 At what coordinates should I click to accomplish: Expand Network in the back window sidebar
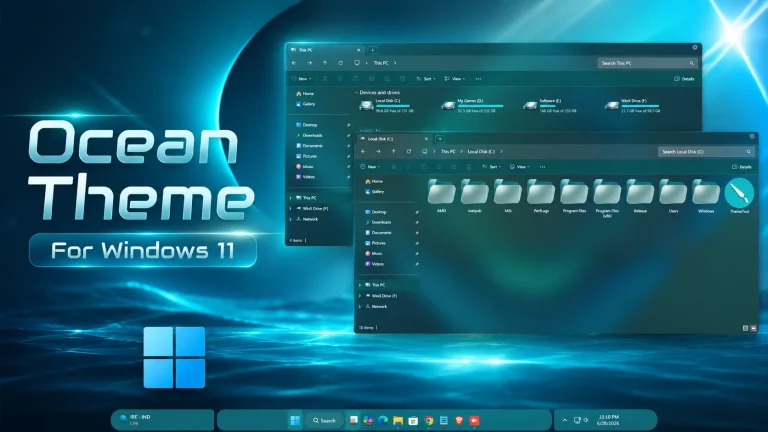click(x=291, y=219)
